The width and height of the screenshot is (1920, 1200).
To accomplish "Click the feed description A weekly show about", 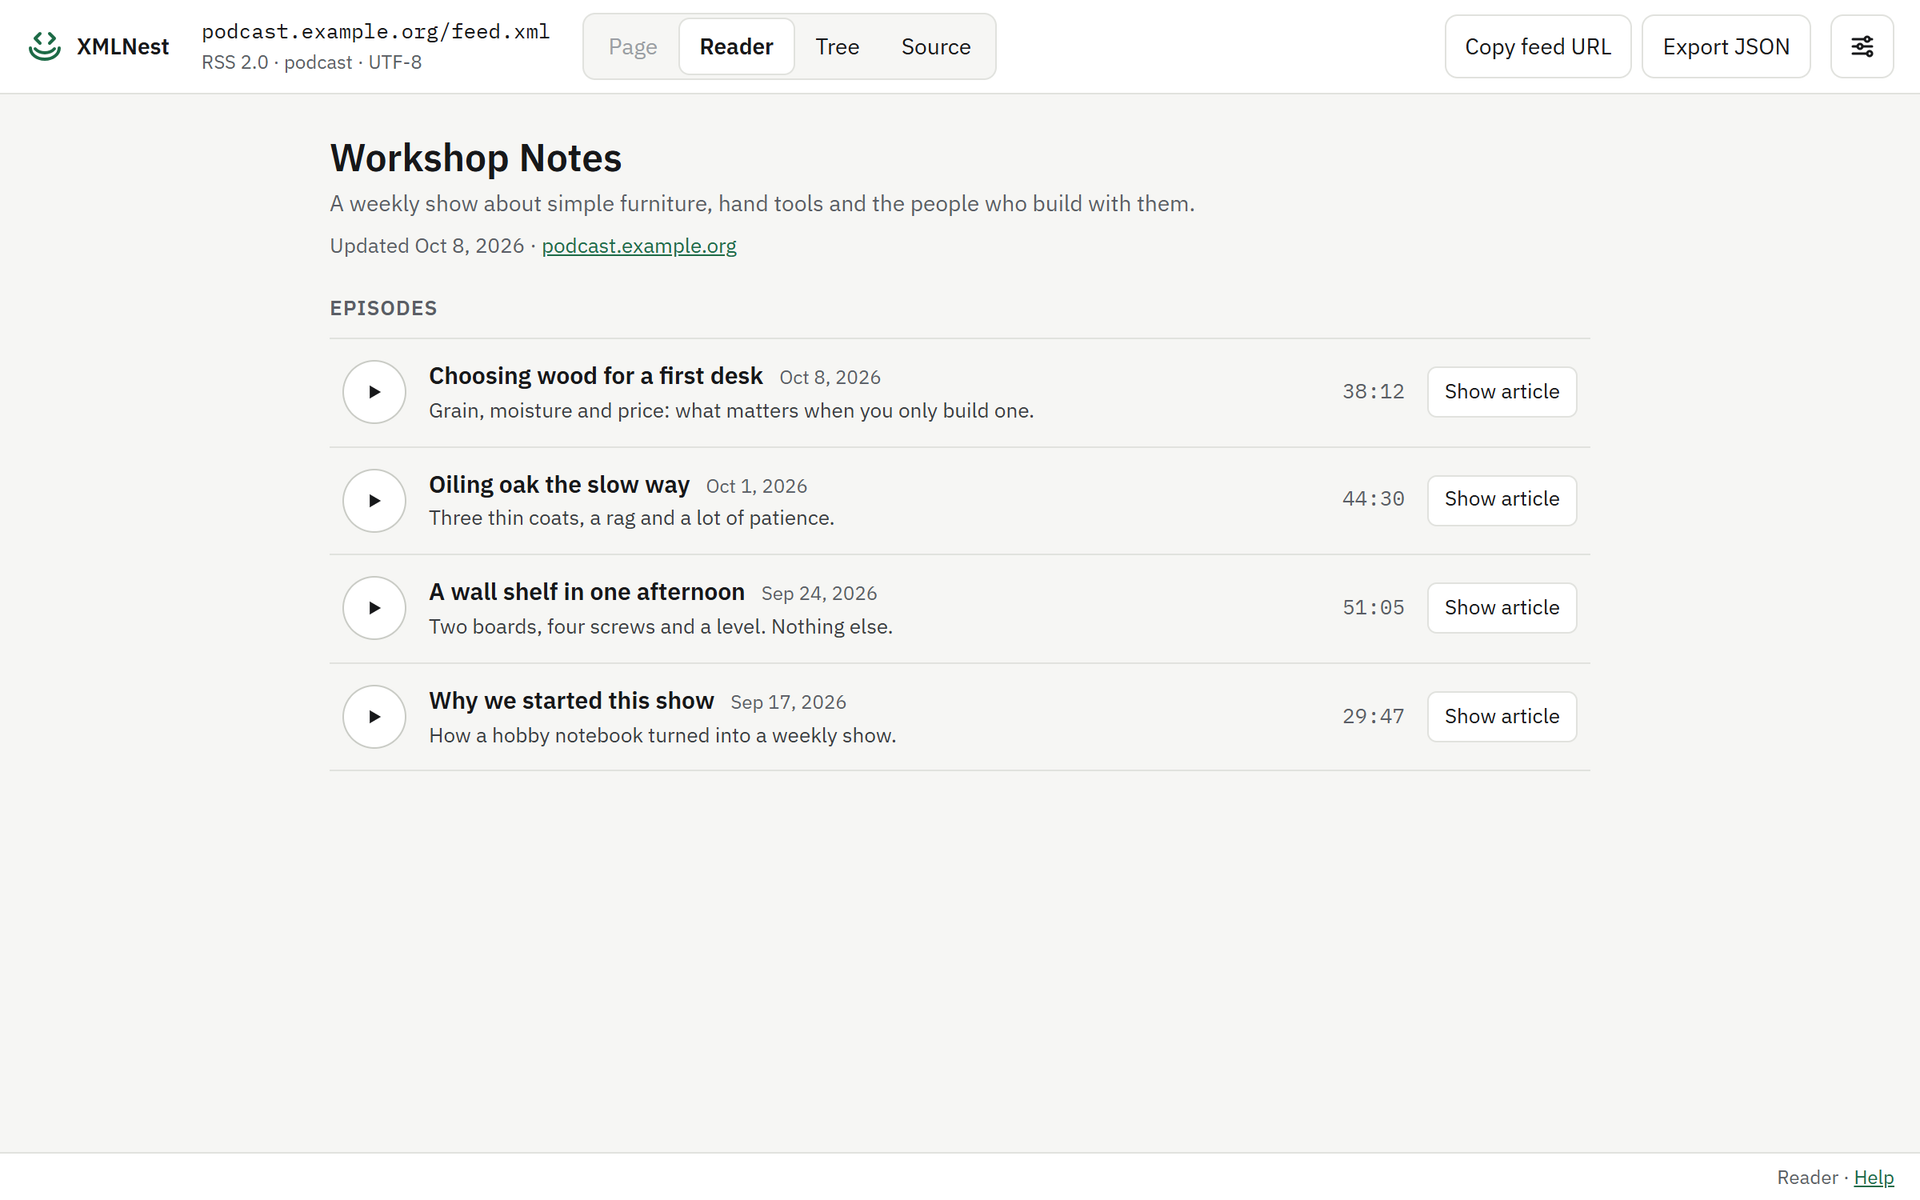I will (762, 204).
